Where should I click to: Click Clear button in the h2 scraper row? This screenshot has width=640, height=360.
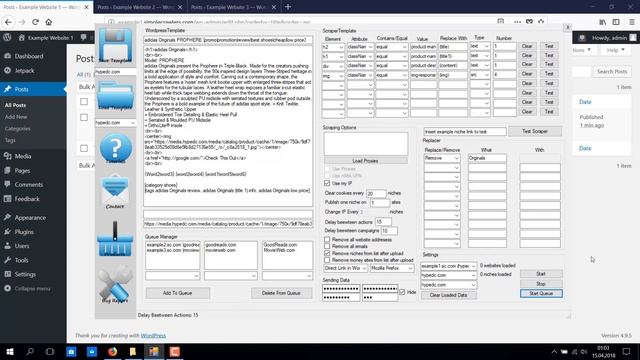(527, 46)
